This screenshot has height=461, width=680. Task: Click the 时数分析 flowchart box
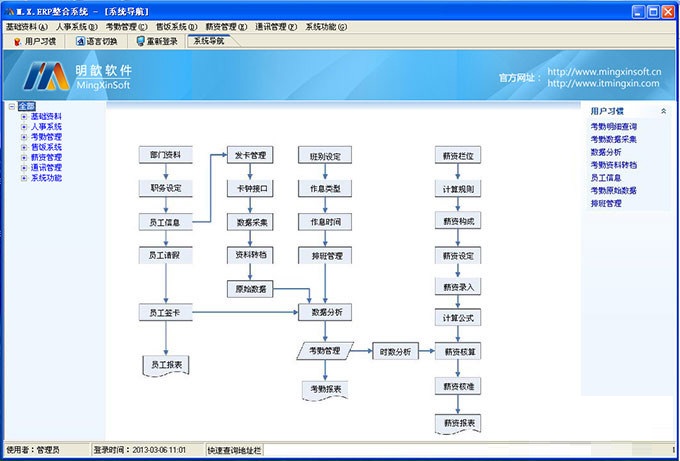(395, 351)
